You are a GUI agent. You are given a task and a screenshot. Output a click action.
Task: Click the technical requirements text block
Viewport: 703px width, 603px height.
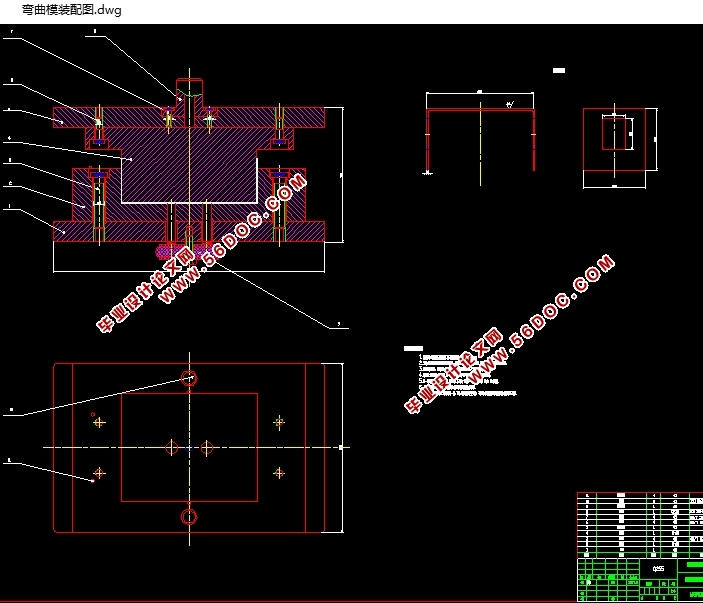pyautogui.click(x=461, y=373)
